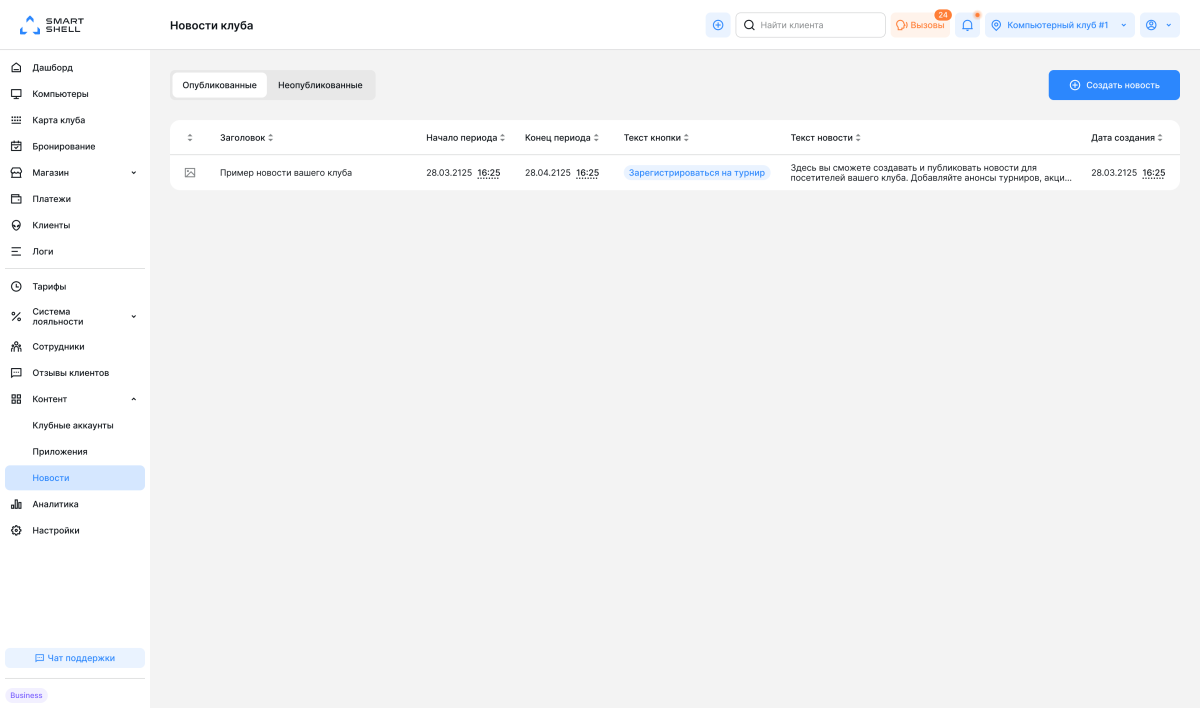Viewport: 1200px width, 708px height.
Task: Click the plus icon beside search field
Action: tap(717, 25)
